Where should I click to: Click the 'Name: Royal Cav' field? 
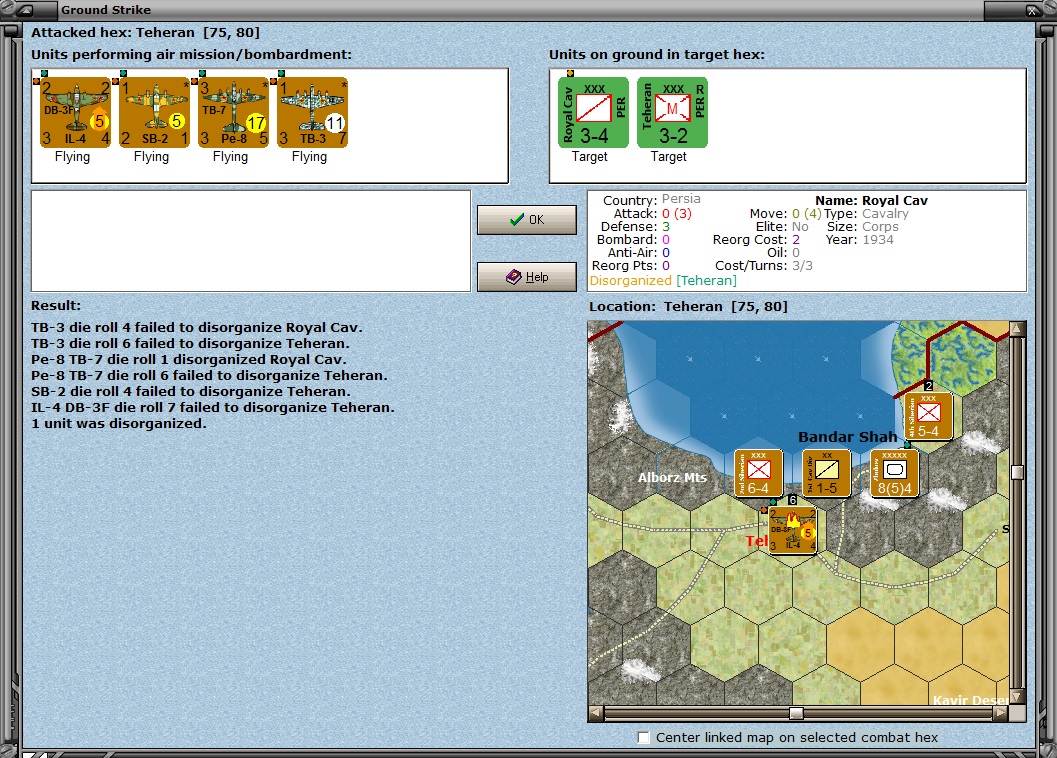(x=871, y=200)
